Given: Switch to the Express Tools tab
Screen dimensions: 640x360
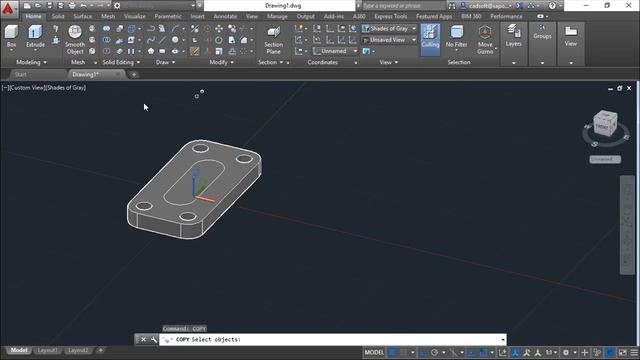Looking at the screenshot, I should [x=391, y=16].
